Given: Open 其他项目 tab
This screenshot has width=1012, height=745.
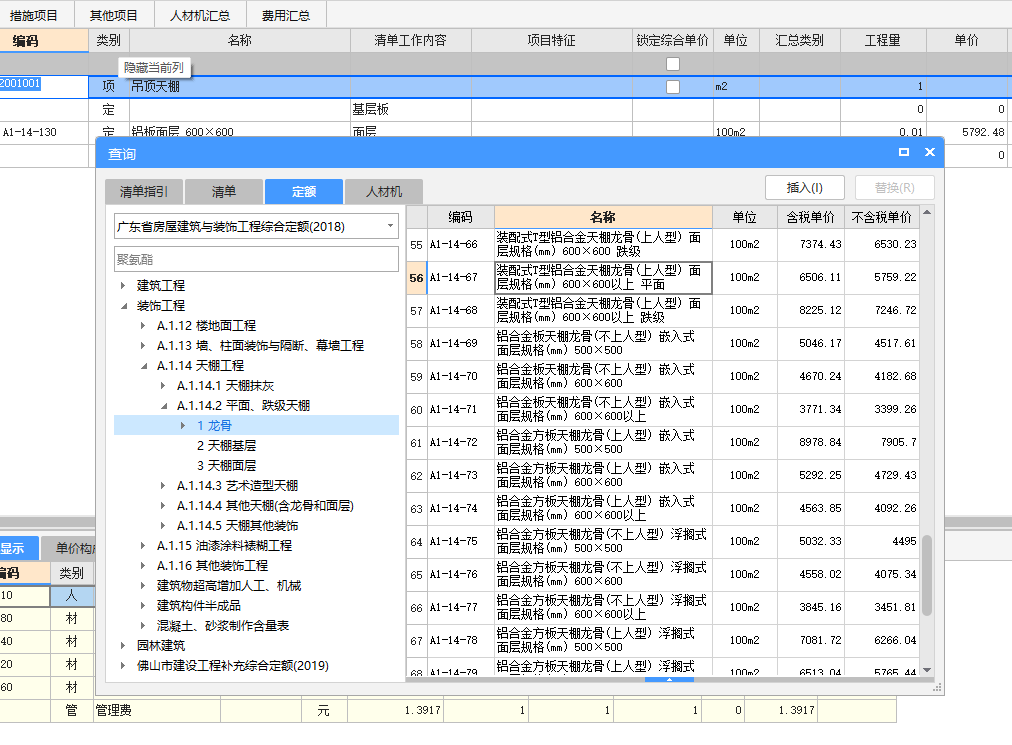Looking at the screenshot, I should [114, 15].
